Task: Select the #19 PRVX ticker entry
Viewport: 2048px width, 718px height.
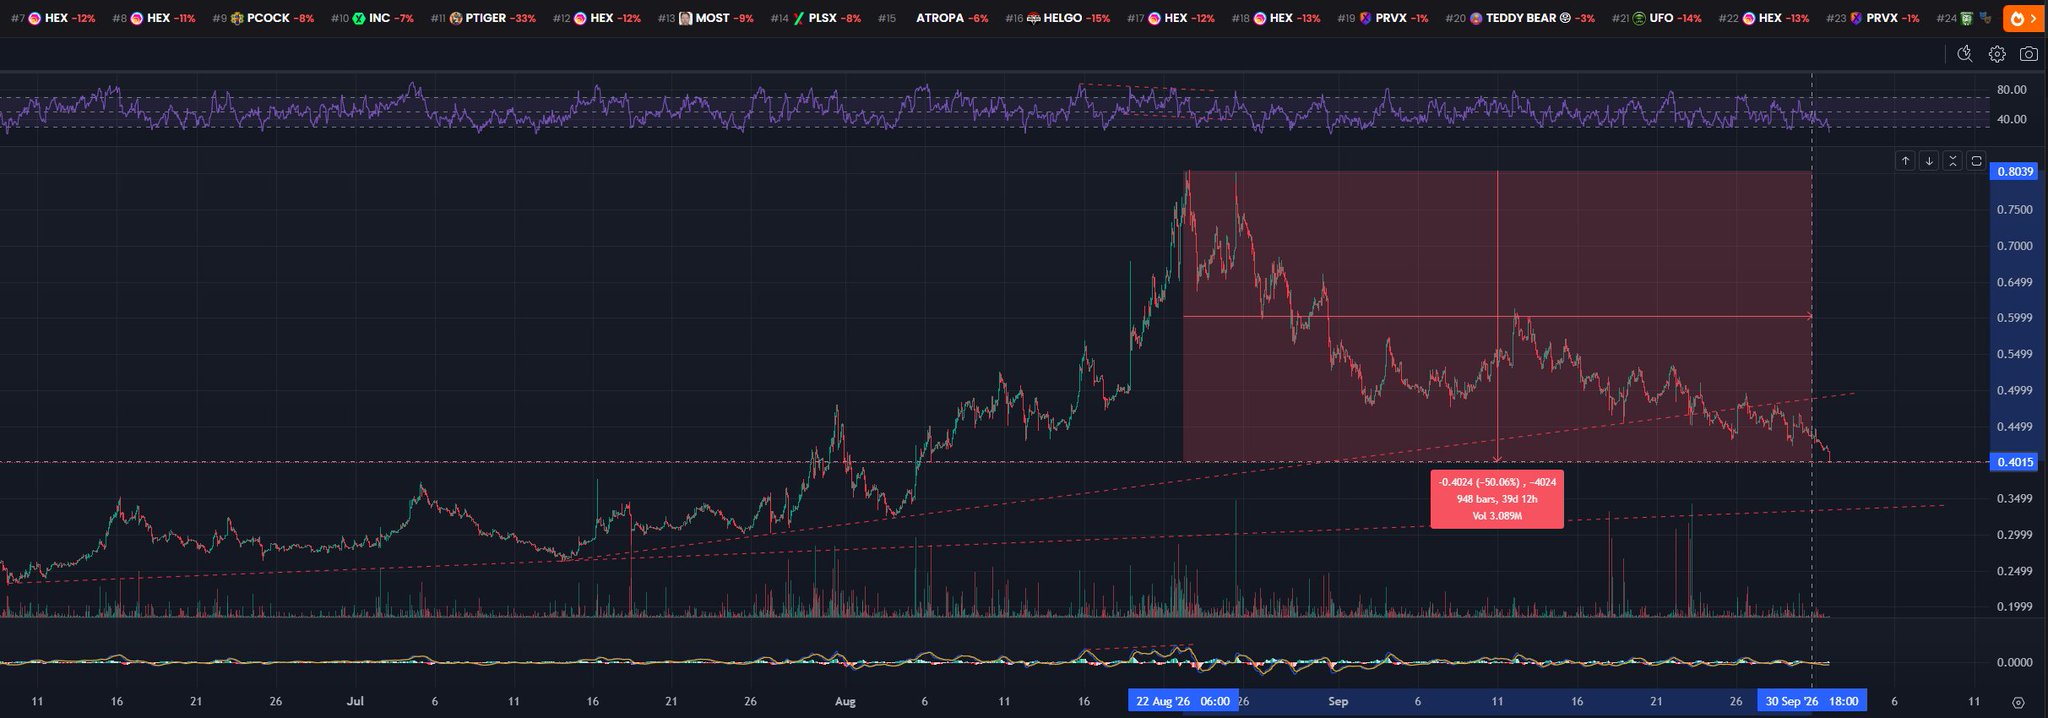Action: (x=1383, y=18)
